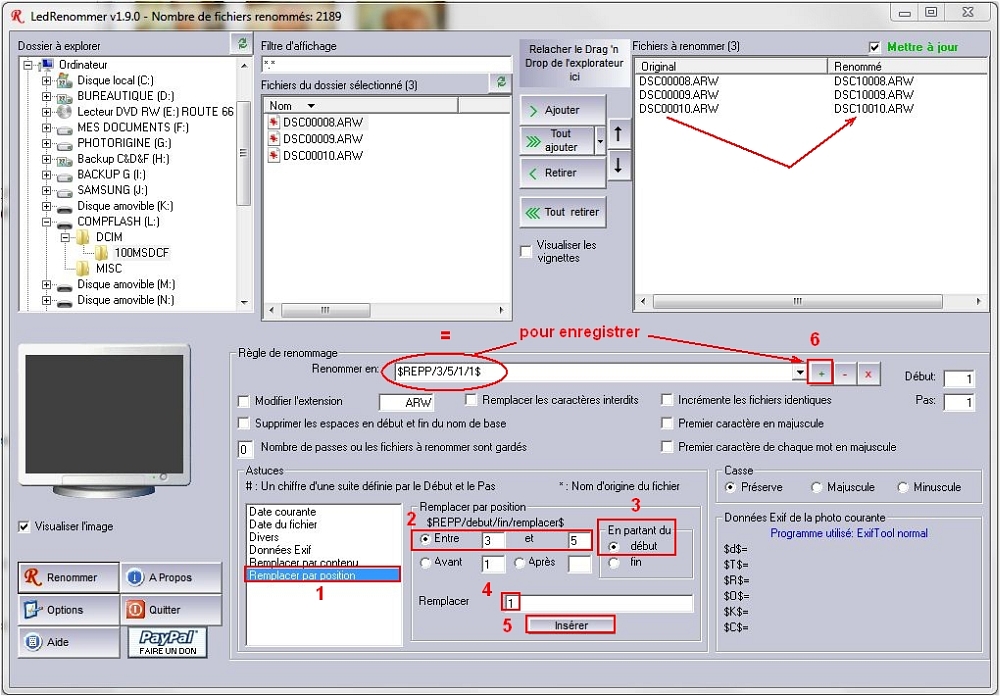
Task: Move selected file down with arrow button
Action: click(x=618, y=166)
